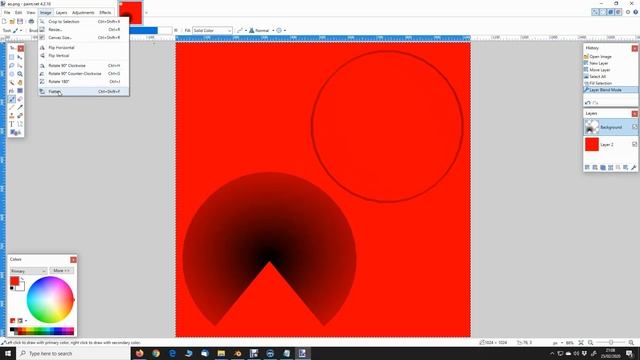Click Type here to search box
Viewport: 640px width, 360px height.
pos(73,353)
